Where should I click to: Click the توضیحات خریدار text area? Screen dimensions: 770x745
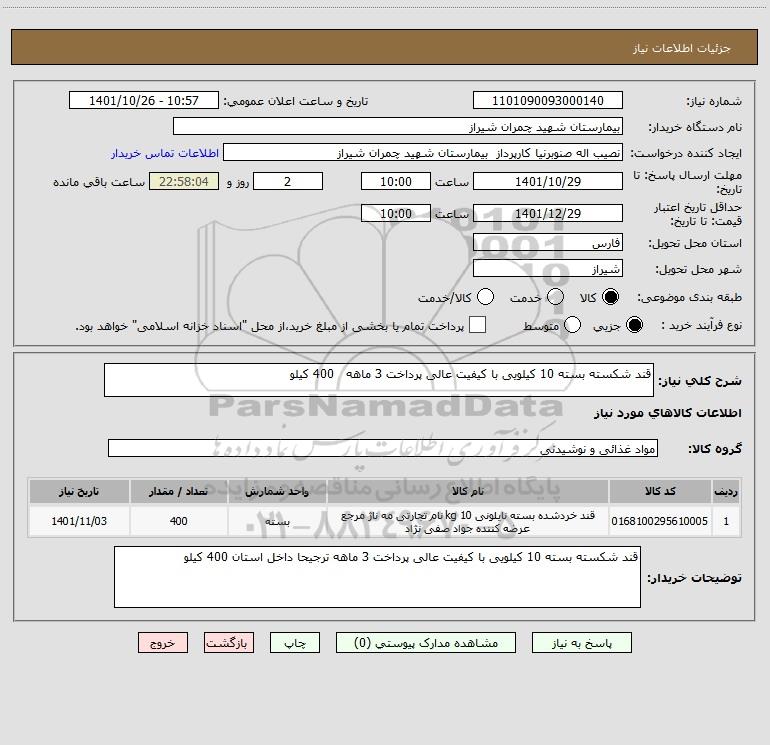[x=377, y=577]
